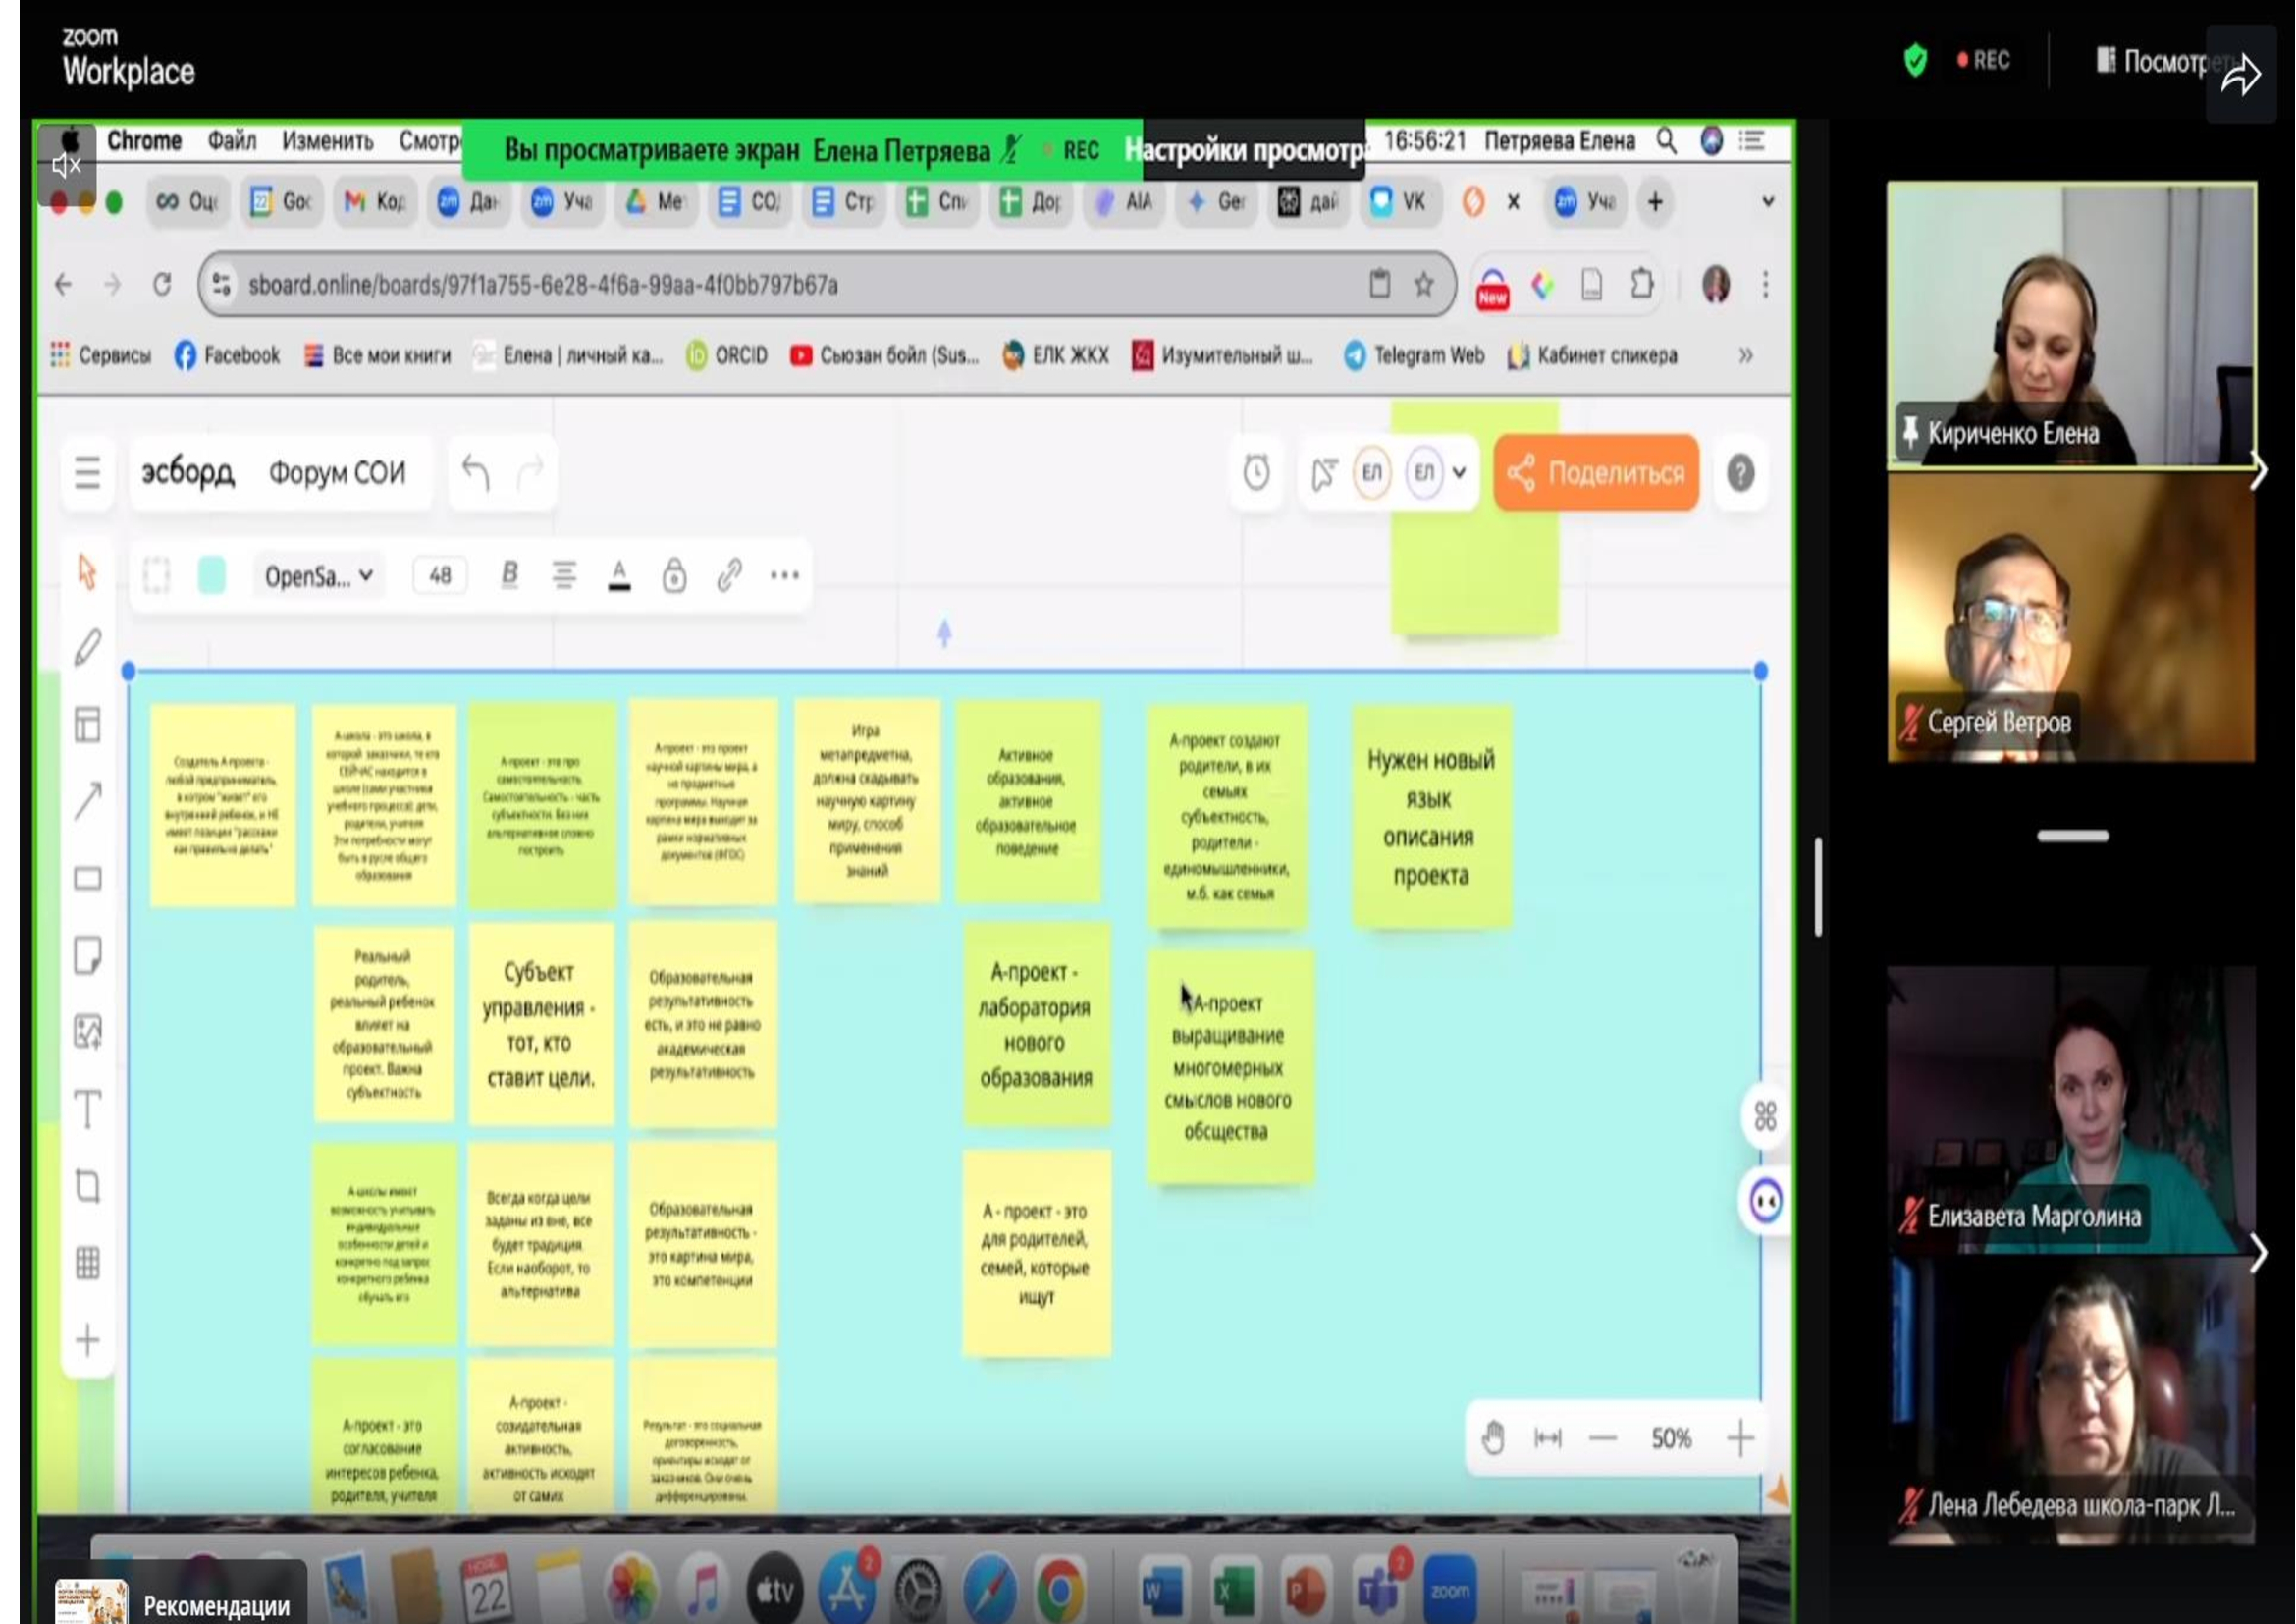Switch to the VK browser tab
Image resolution: width=2296 pixels, height=1624 pixels.
tap(1399, 202)
